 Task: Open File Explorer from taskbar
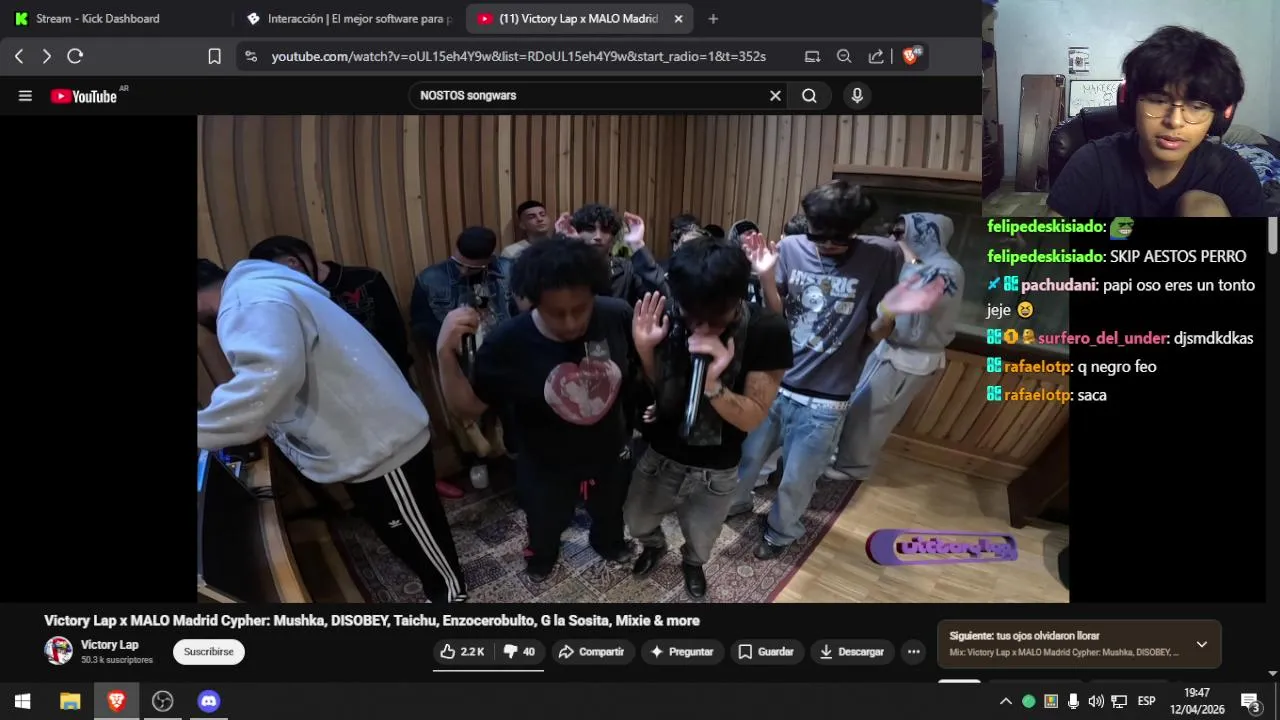point(70,701)
